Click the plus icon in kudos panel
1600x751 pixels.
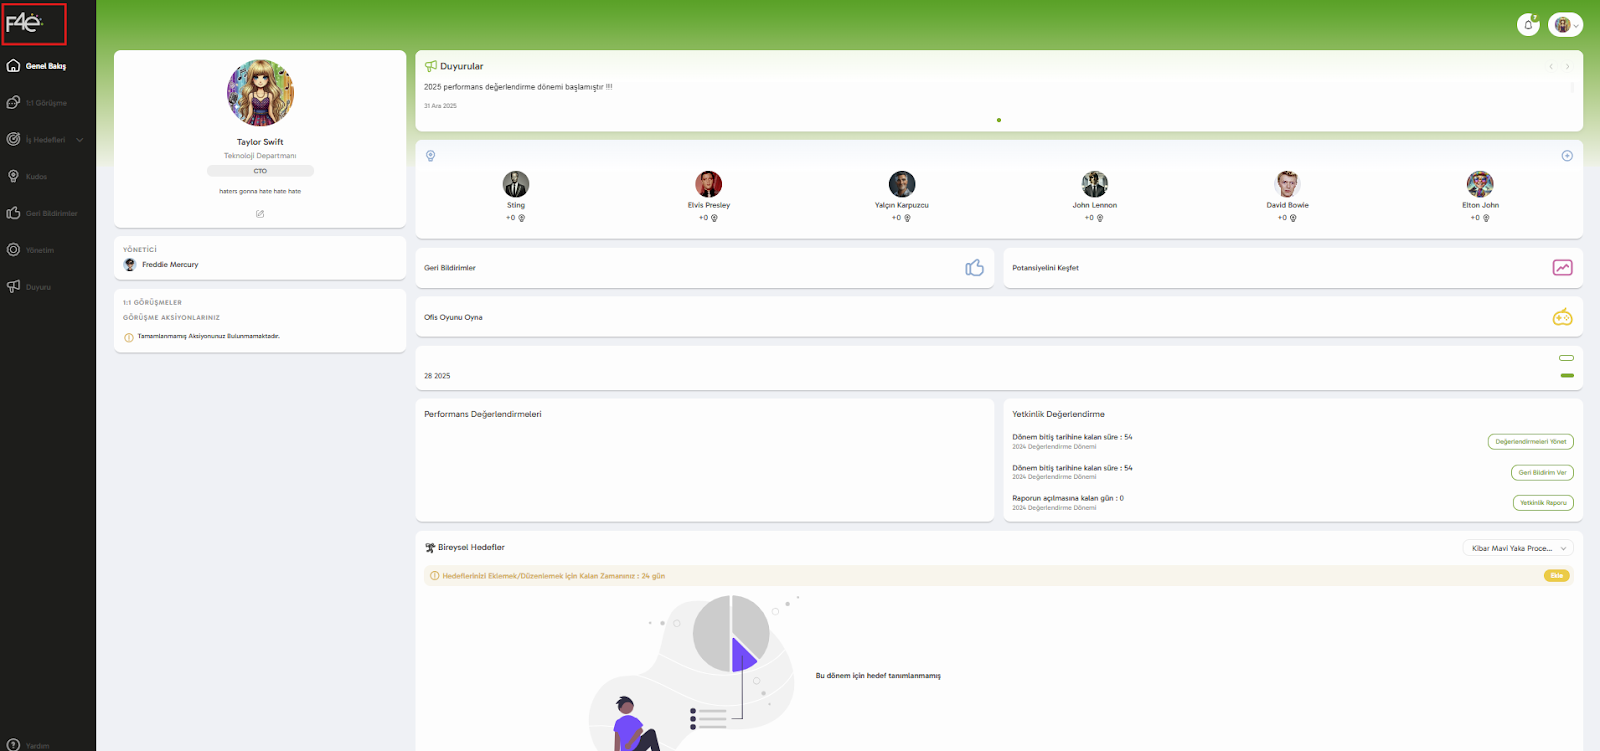(x=1567, y=156)
